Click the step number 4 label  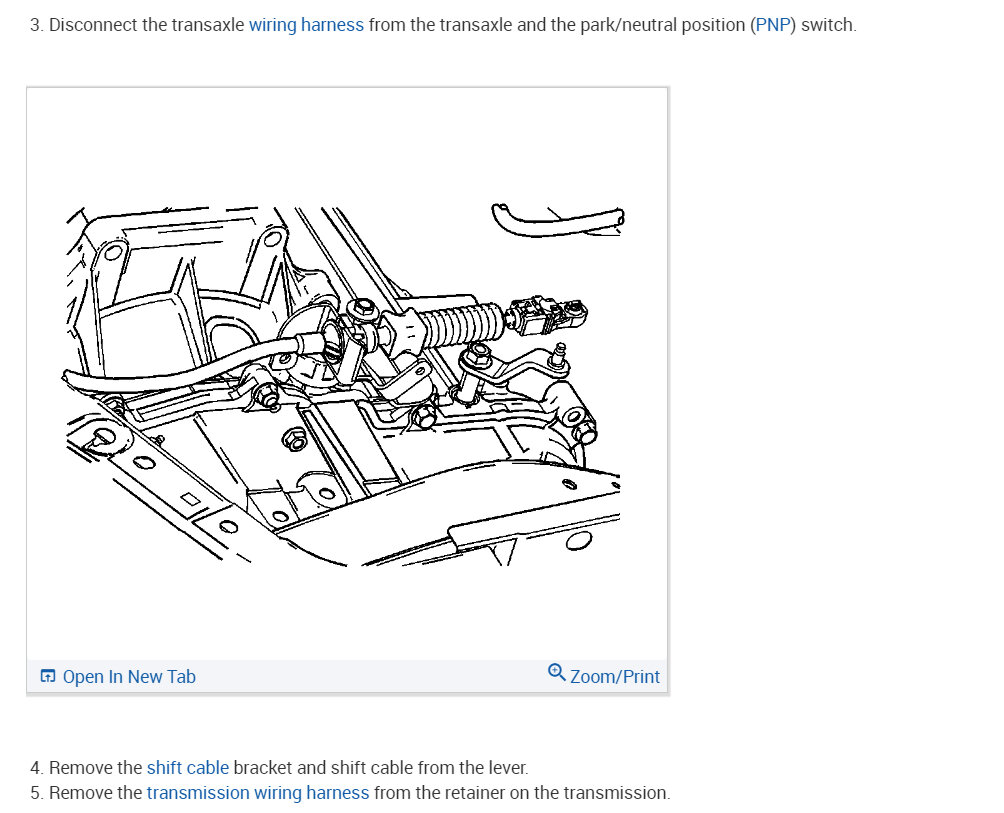coord(37,768)
